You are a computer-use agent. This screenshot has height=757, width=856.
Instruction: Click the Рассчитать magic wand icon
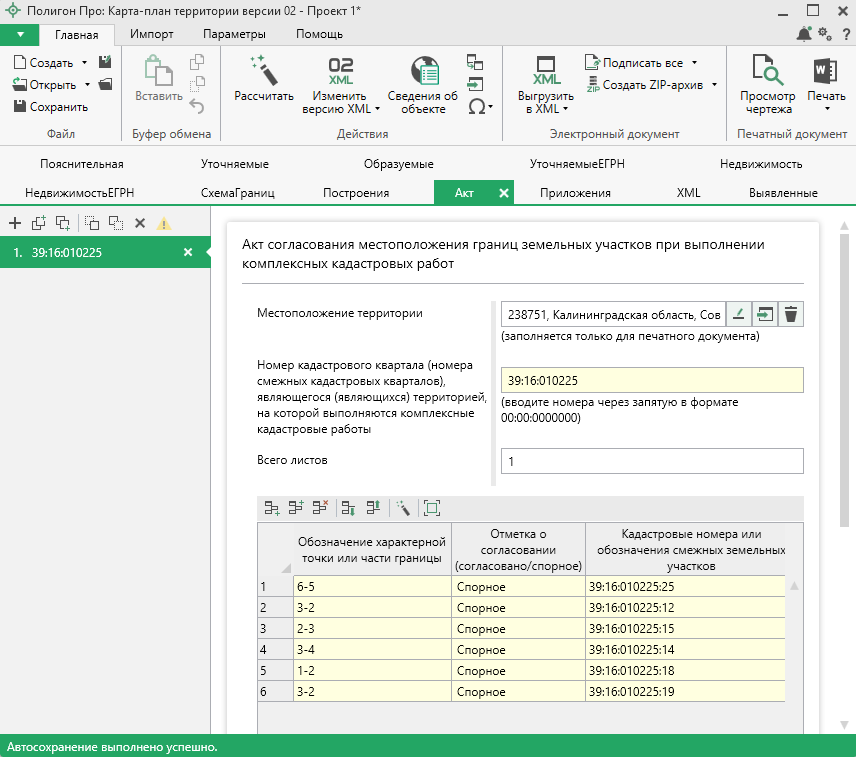click(x=263, y=72)
